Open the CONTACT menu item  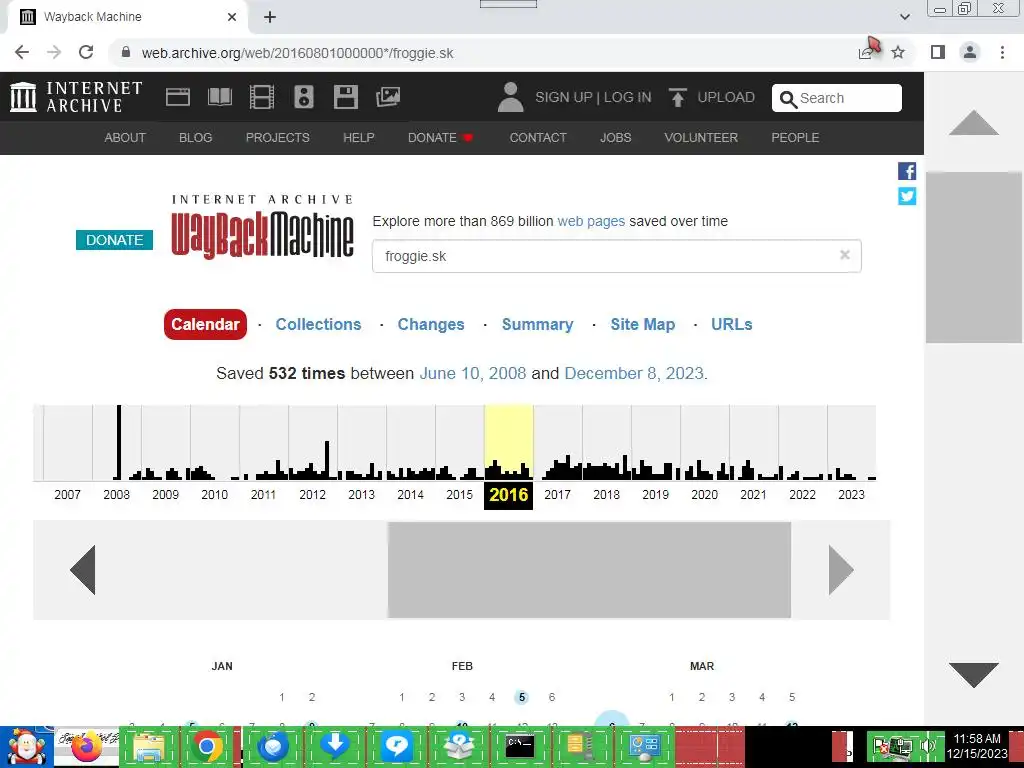point(538,138)
